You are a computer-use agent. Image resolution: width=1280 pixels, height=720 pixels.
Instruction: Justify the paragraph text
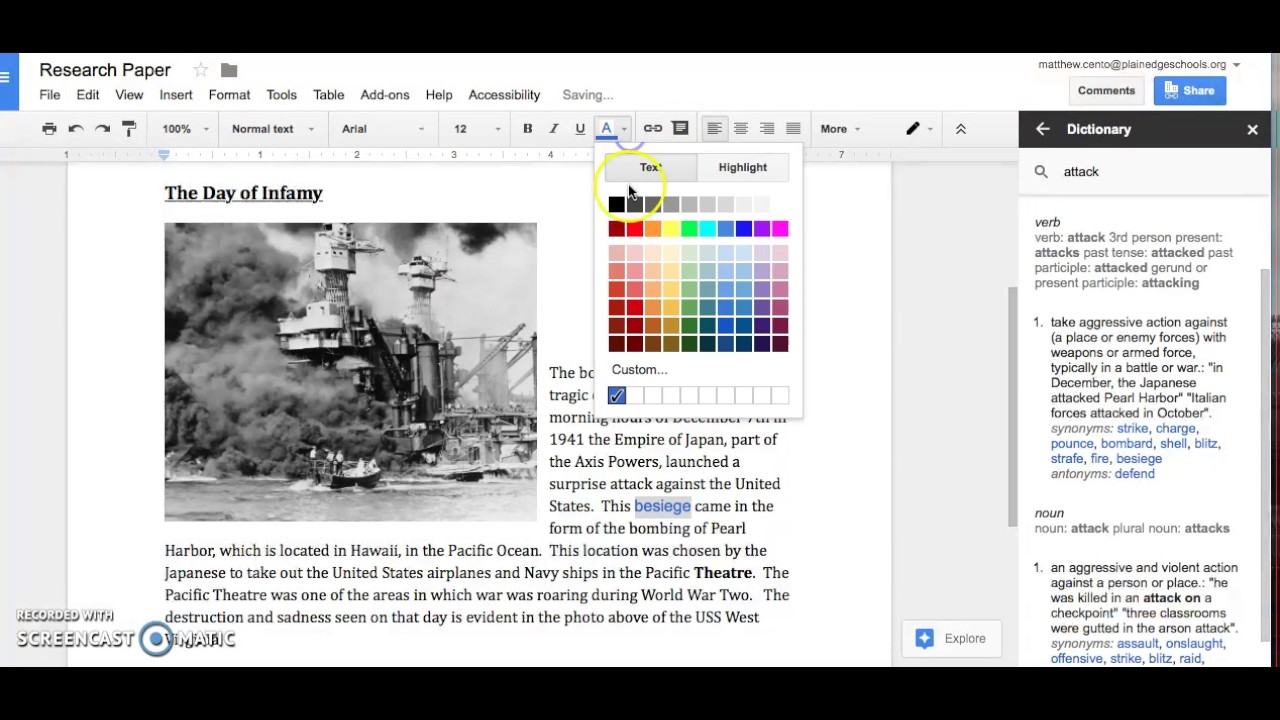(793, 129)
